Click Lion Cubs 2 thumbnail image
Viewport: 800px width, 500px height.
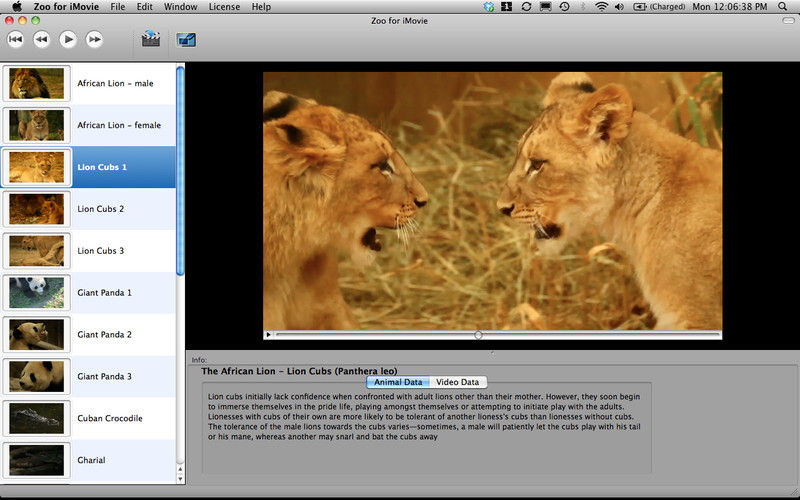coord(37,209)
